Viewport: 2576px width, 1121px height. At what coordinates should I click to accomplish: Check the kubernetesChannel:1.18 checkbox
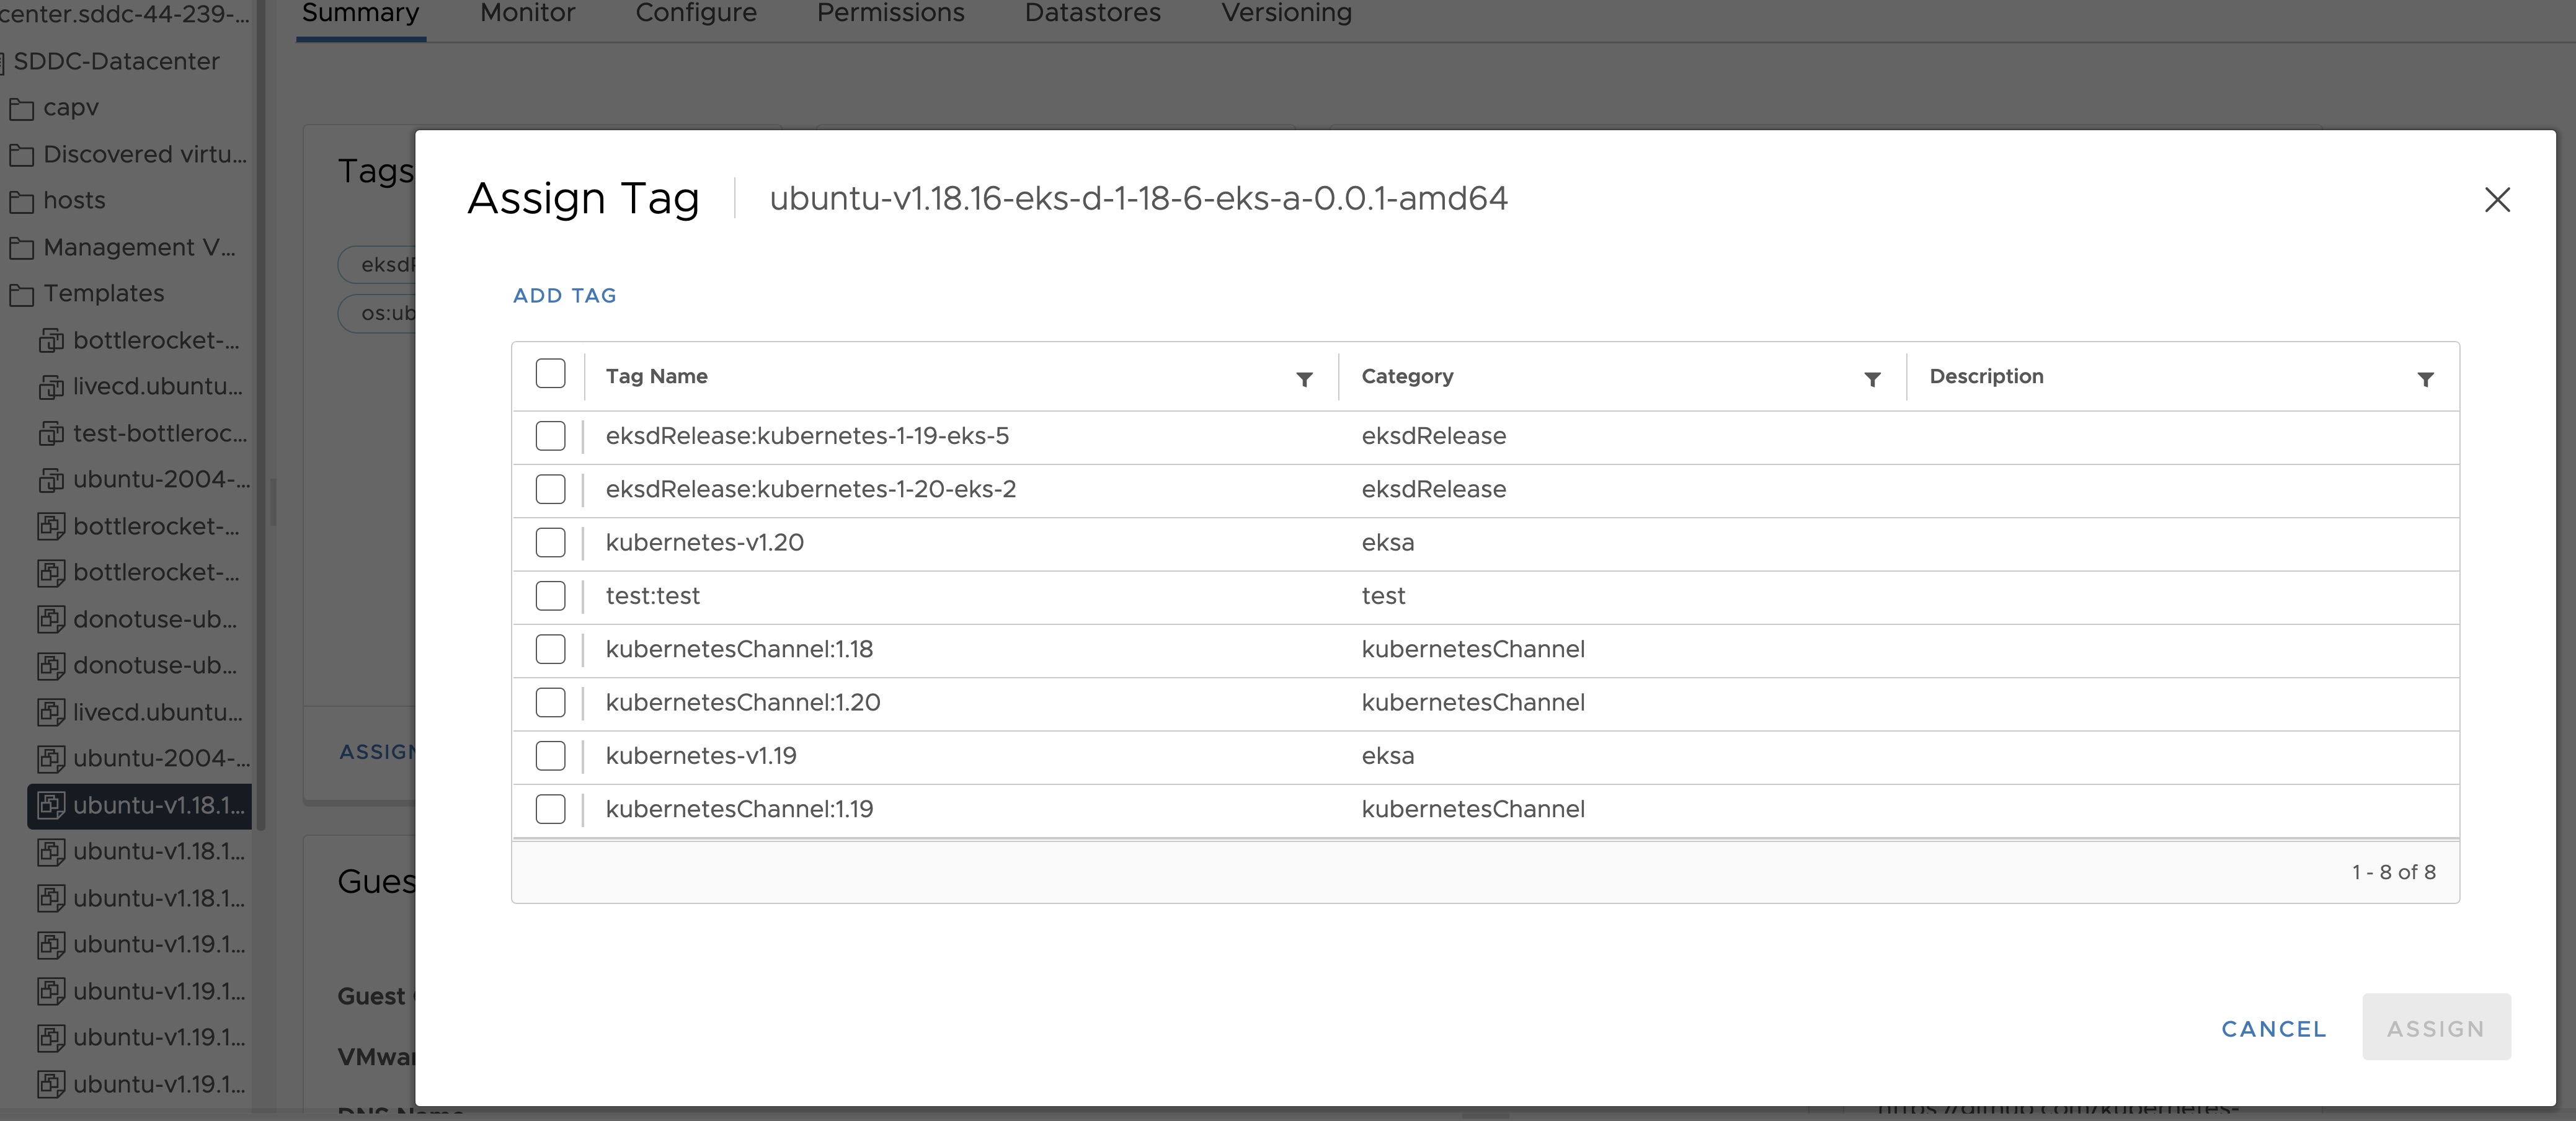click(x=550, y=648)
